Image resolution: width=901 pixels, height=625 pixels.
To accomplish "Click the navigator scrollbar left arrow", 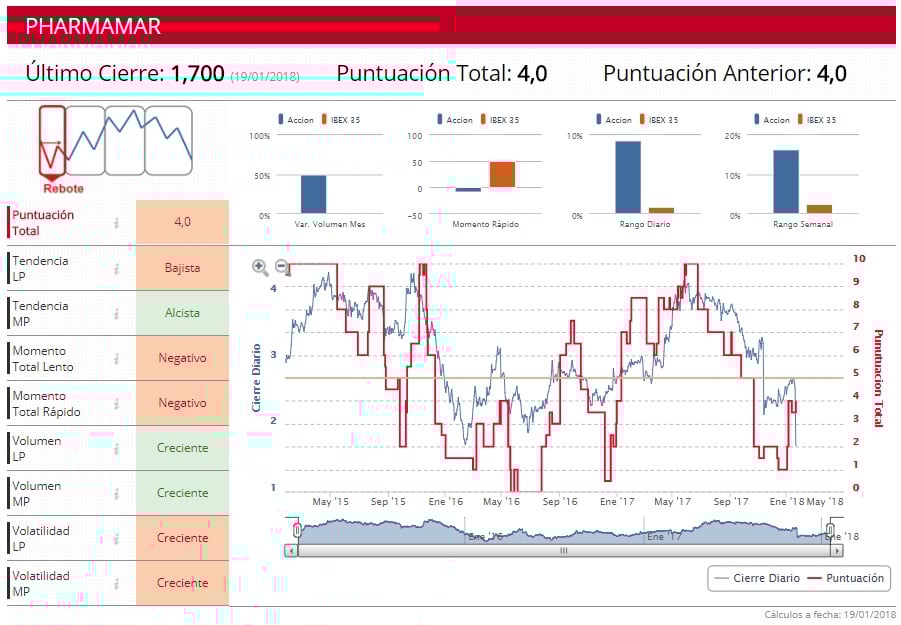I will pyautogui.click(x=291, y=551).
